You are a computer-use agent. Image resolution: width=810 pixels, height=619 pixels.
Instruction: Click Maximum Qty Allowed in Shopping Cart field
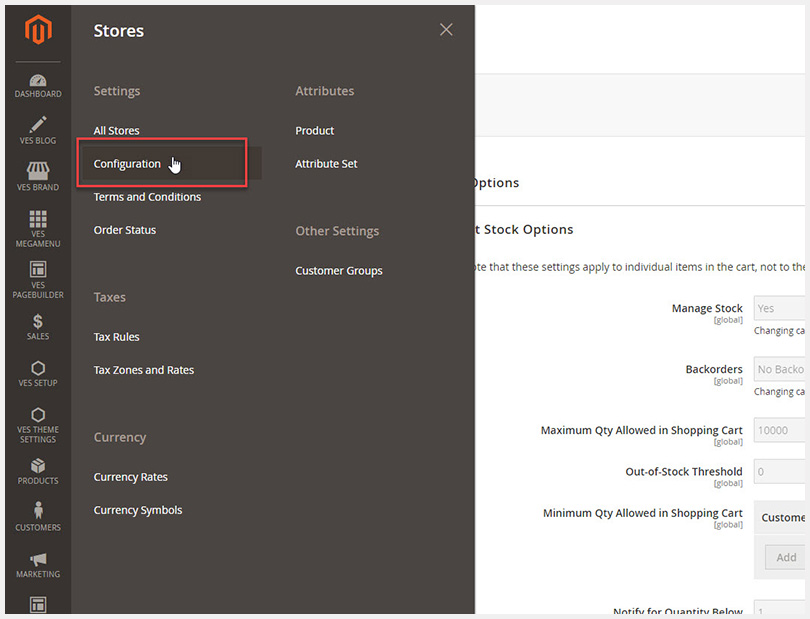click(x=780, y=431)
